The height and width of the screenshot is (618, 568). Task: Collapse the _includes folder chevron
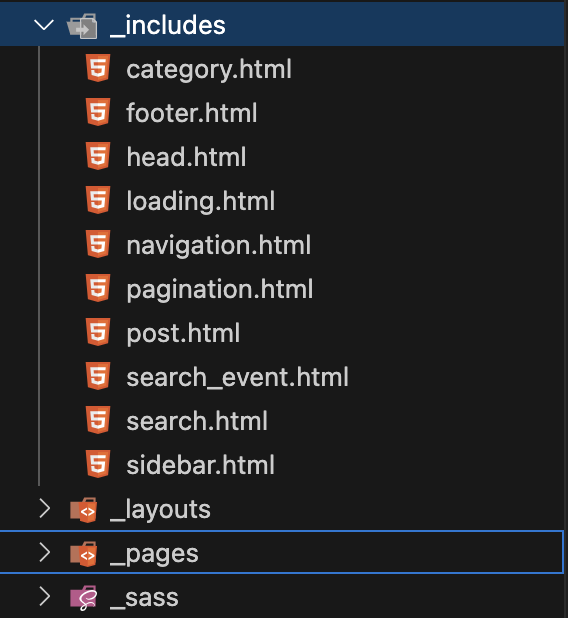point(44,25)
